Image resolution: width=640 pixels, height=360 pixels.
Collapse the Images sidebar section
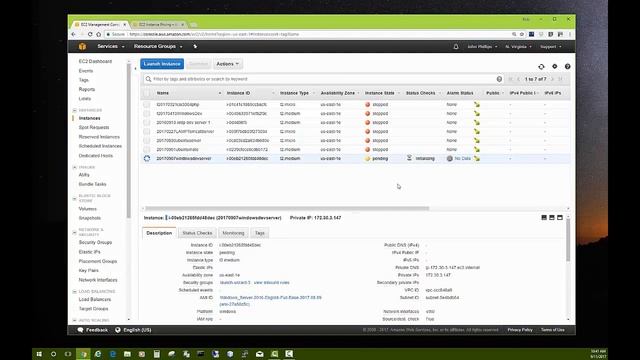coord(74,167)
